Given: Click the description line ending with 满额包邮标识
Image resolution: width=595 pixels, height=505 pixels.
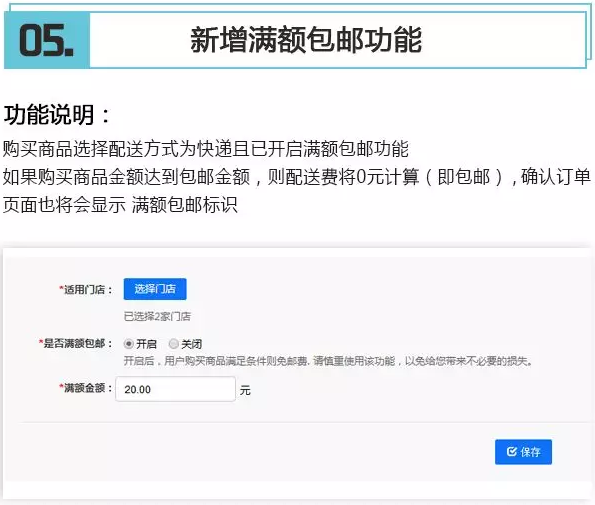Looking at the screenshot, I should [120, 205].
